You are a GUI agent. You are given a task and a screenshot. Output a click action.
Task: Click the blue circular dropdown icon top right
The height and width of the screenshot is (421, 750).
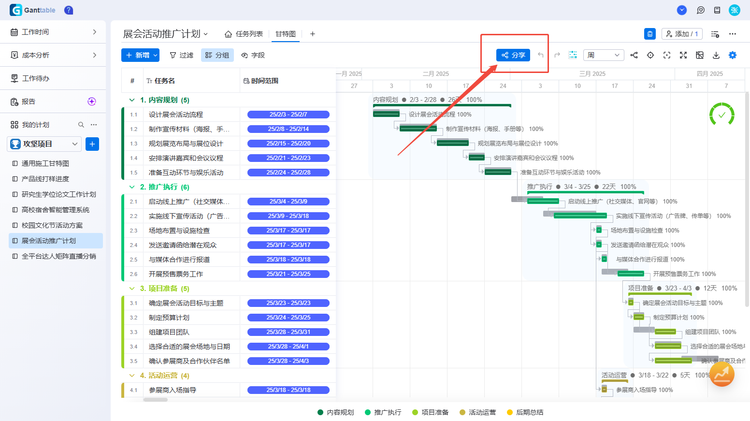coord(682,10)
